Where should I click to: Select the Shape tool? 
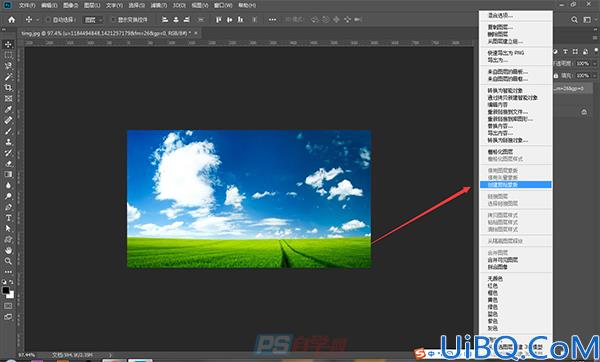click(8, 240)
